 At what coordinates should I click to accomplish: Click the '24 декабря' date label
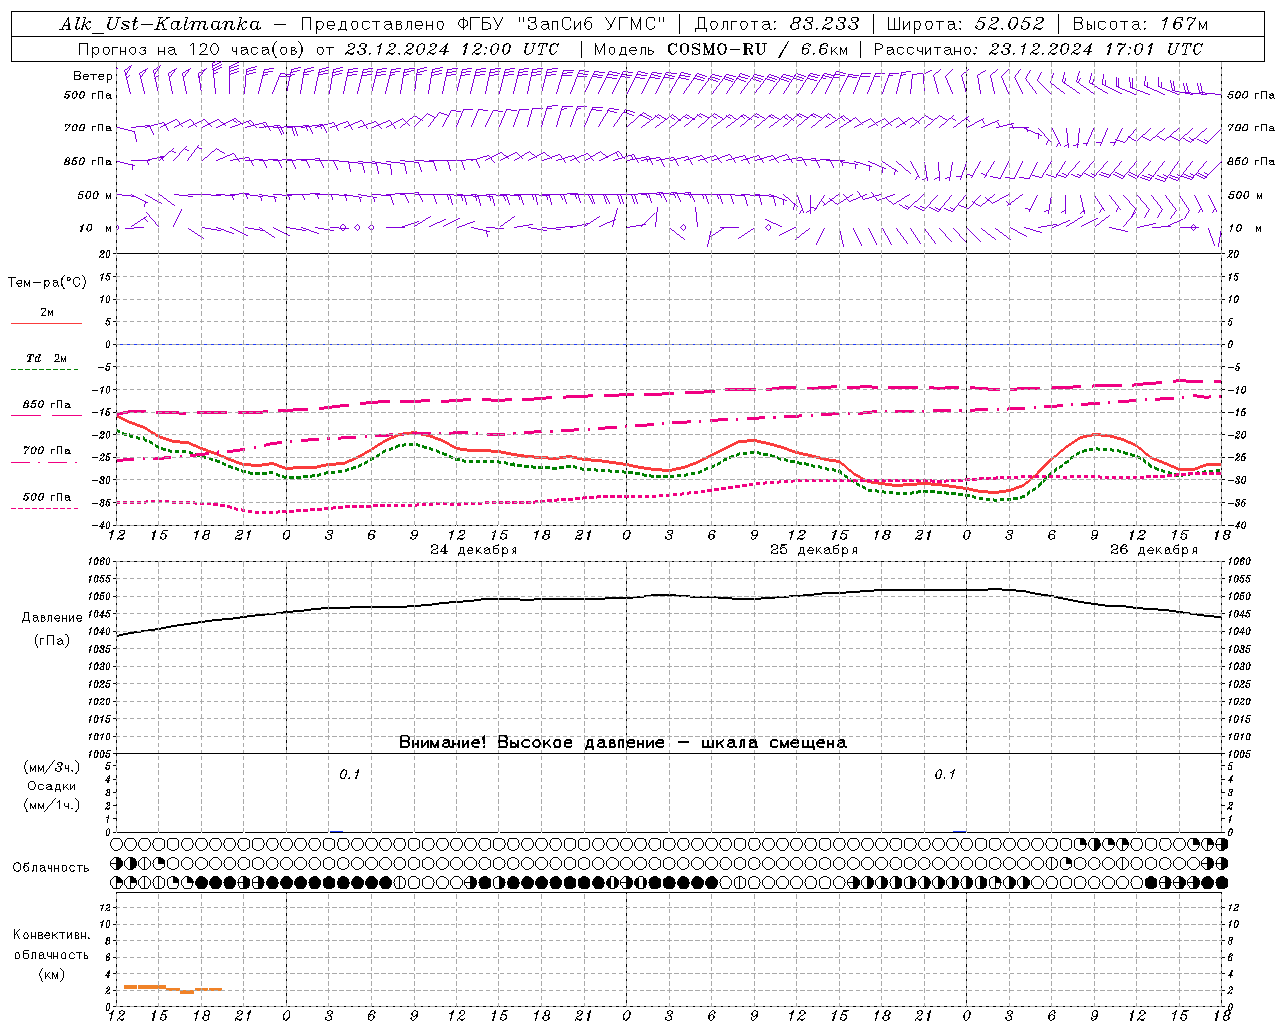tap(473, 550)
